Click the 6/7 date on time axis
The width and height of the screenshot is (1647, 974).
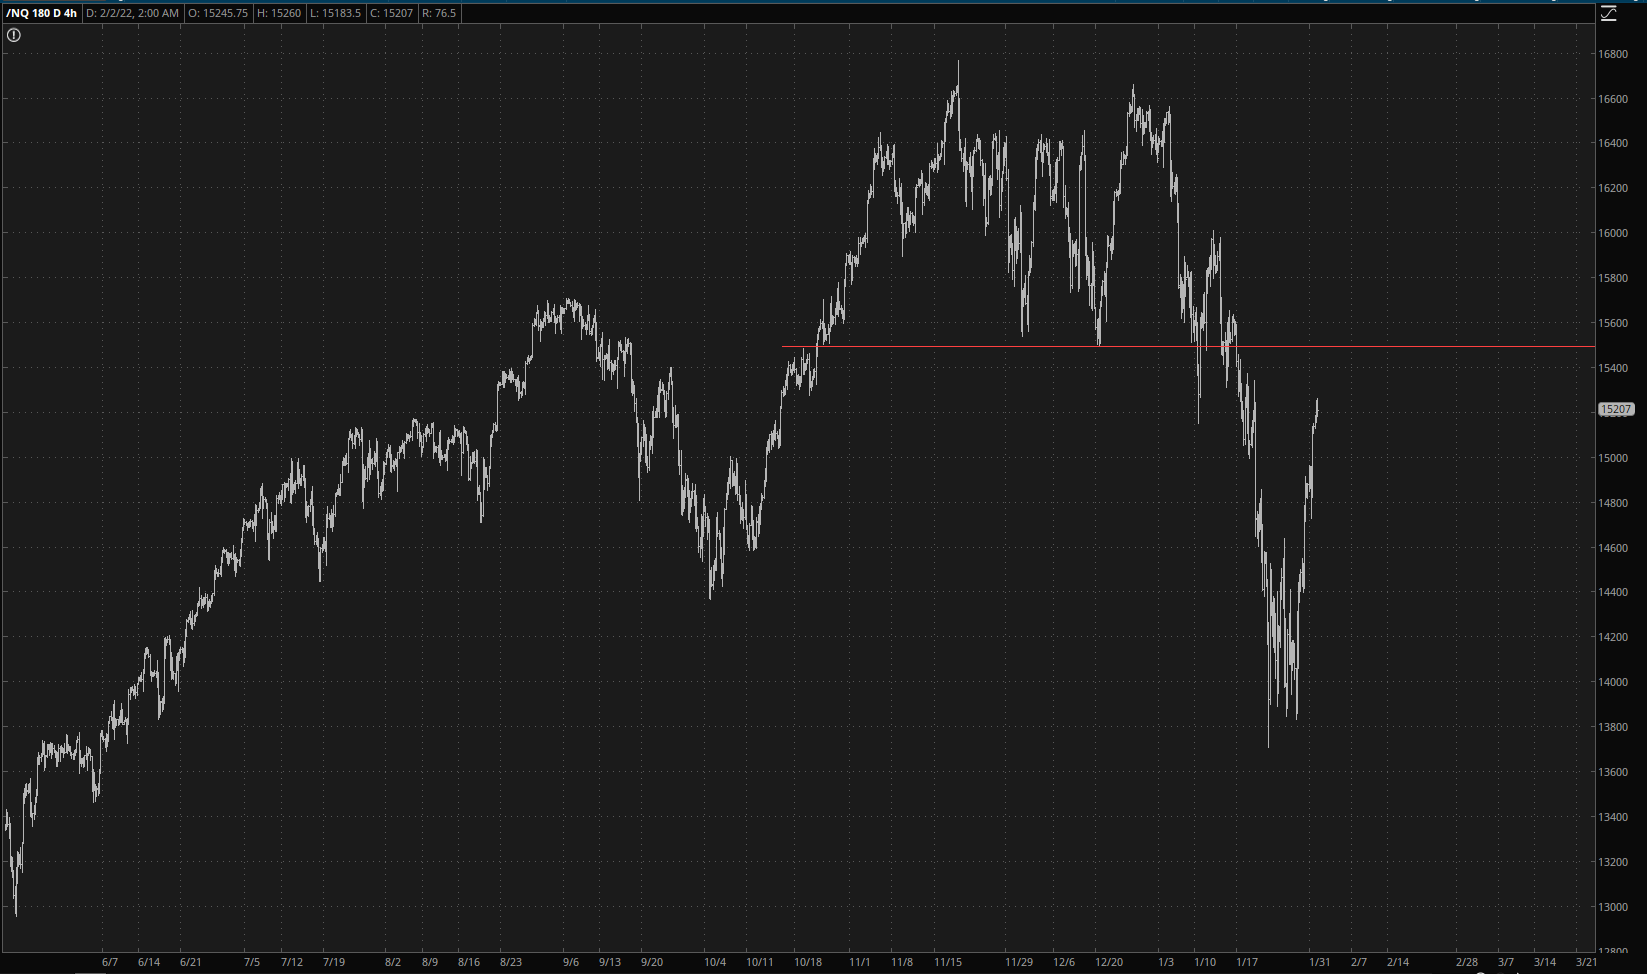tap(110, 962)
